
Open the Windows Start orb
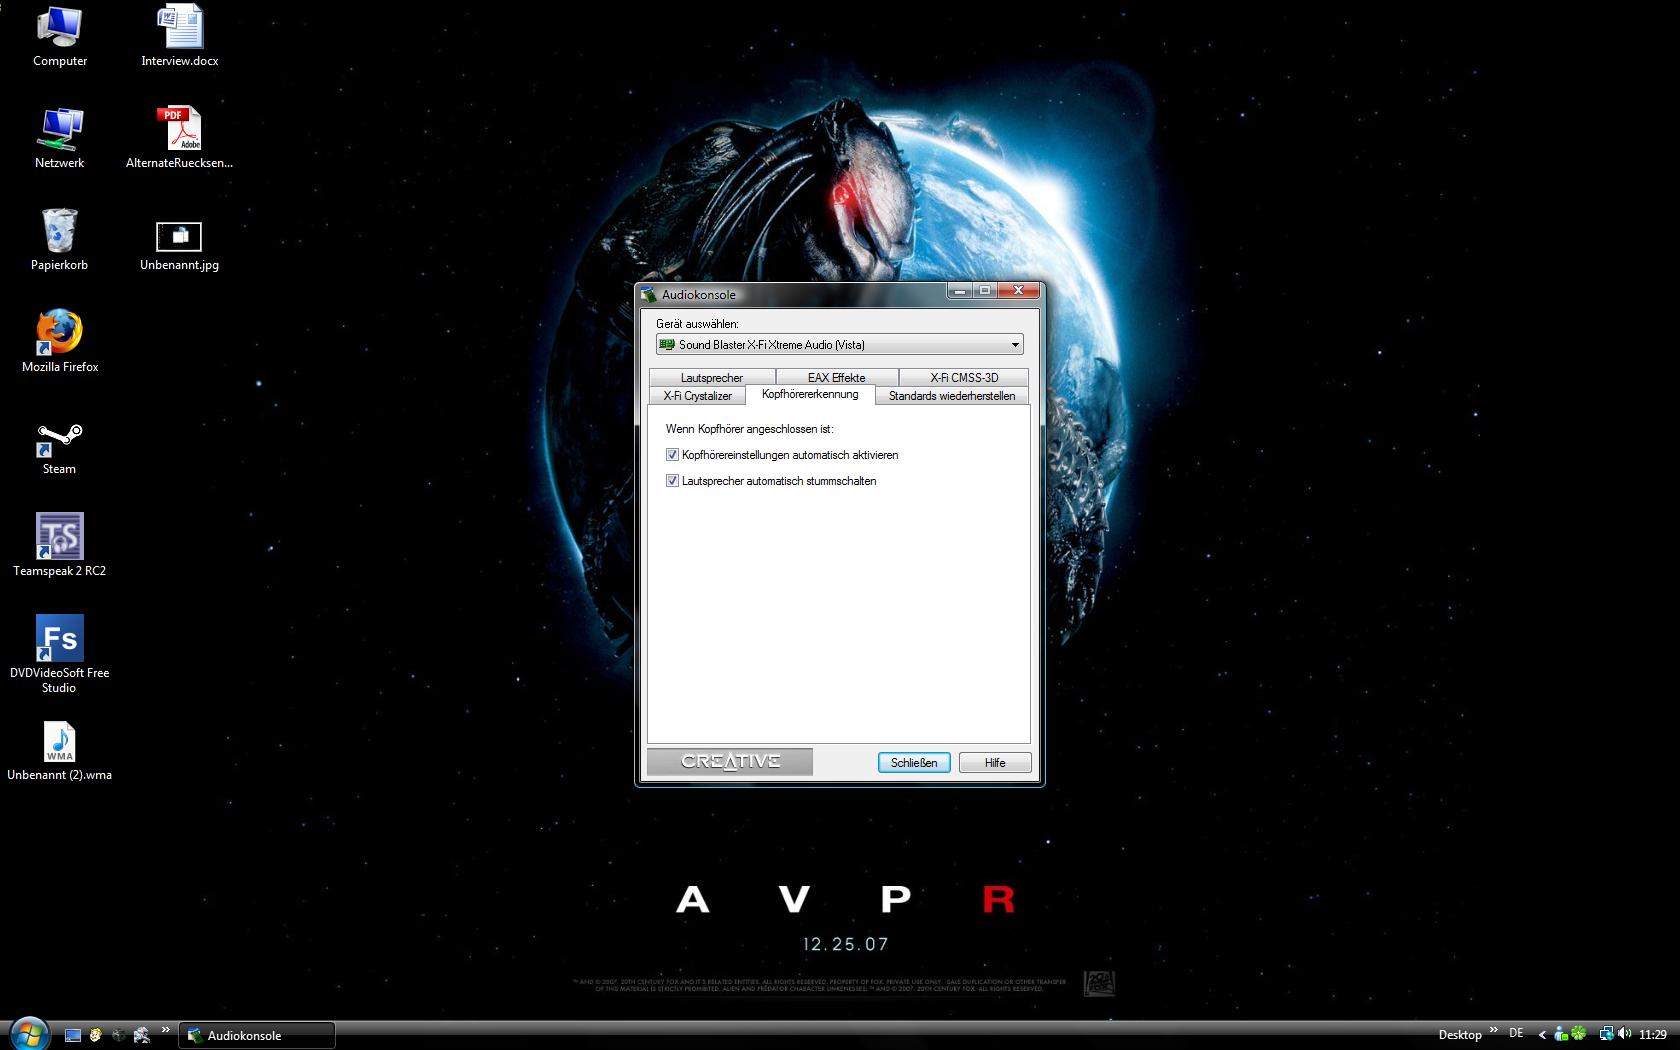pyautogui.click(x=28, y=1034)
